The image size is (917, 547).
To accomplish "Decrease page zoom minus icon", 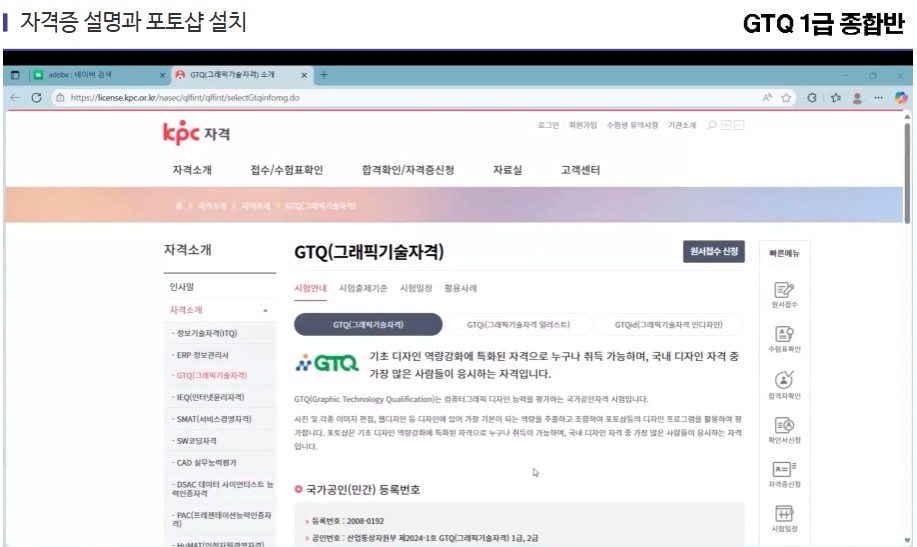I will (x=739, y=125).
